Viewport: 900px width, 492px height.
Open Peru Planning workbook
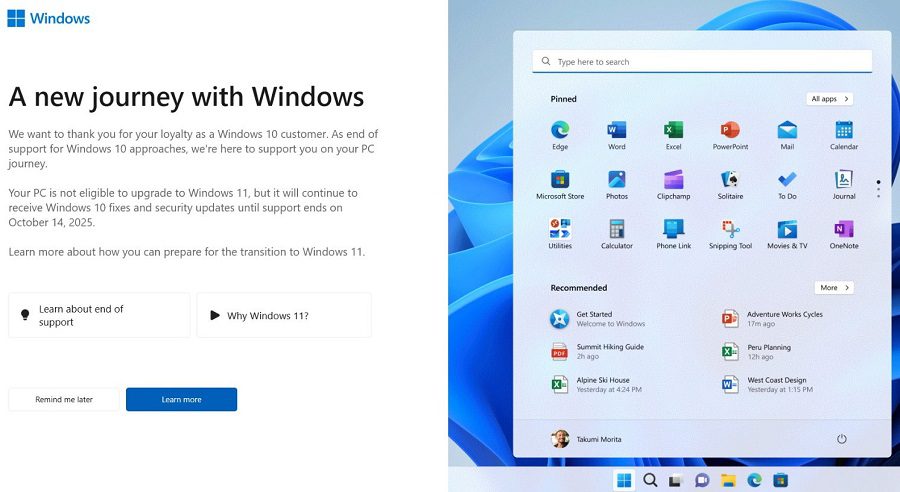click(x=757, y=351)
